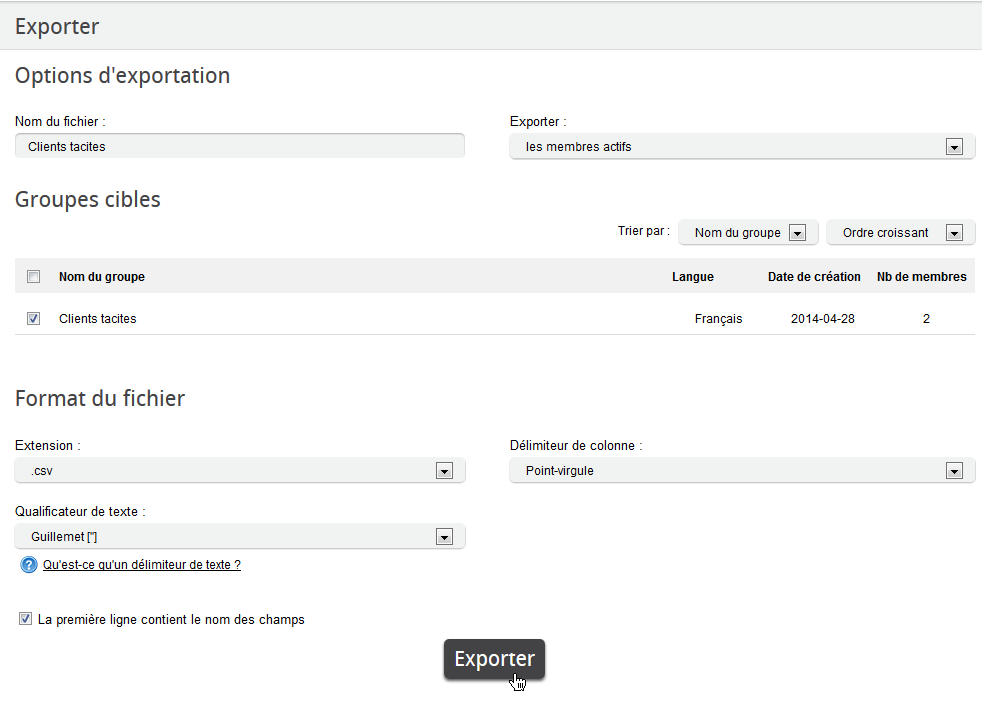
Task: Click the "Groupes cibles" heading
Action: [88, 199]
